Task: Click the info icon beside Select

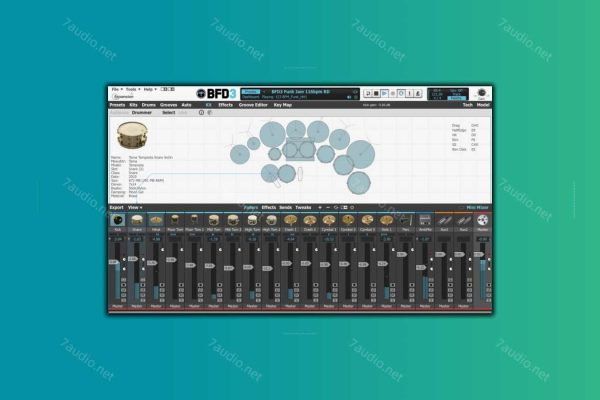Action: click(201, 113)
